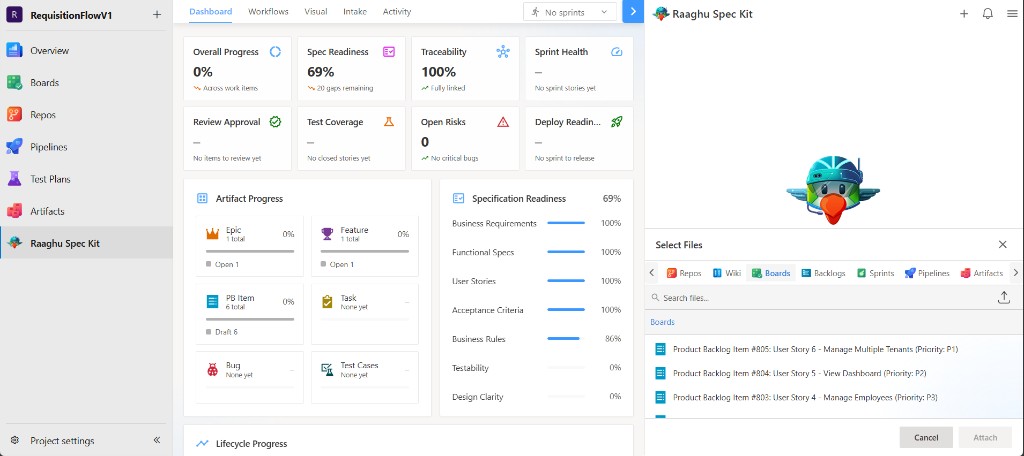Image resolution: width=1024 pixels, height=456 pixels.
Task: Open the No sprints dropdown
Action: [569, 12]
